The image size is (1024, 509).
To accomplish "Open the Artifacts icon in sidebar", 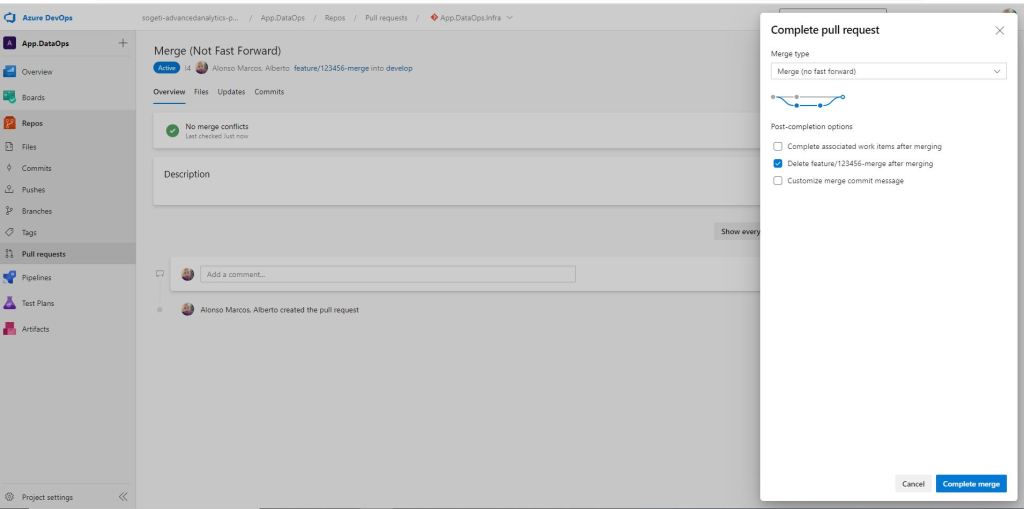I will point(11,329).
